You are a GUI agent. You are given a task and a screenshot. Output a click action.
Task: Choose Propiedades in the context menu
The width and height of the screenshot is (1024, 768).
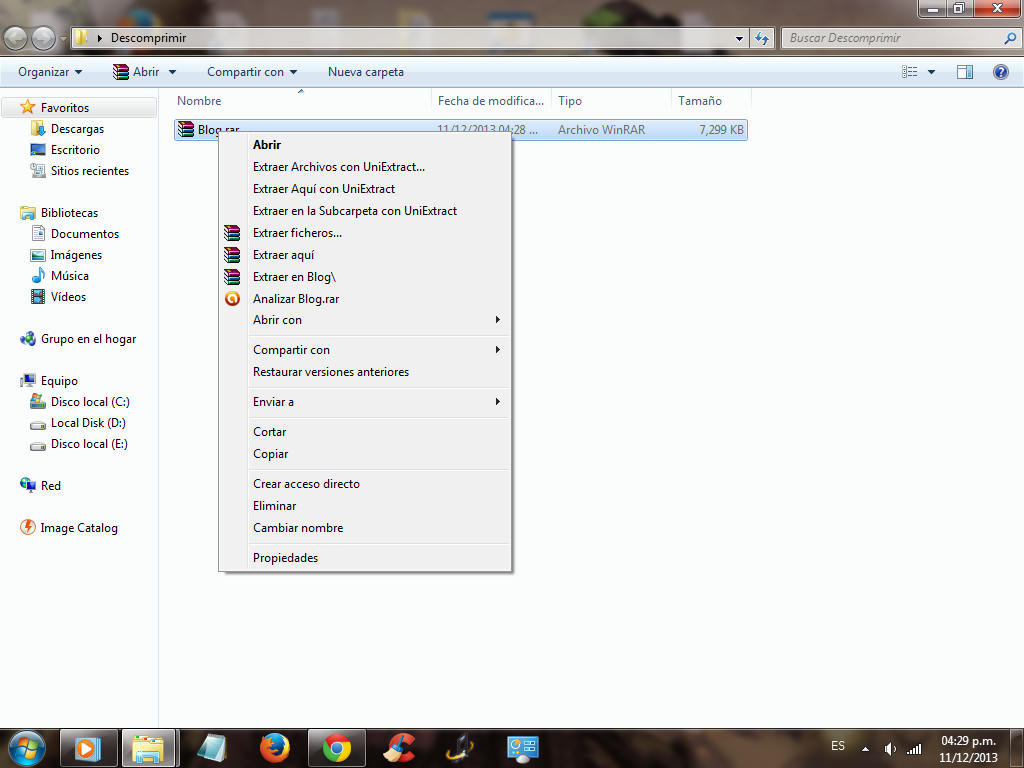point(285,558)
